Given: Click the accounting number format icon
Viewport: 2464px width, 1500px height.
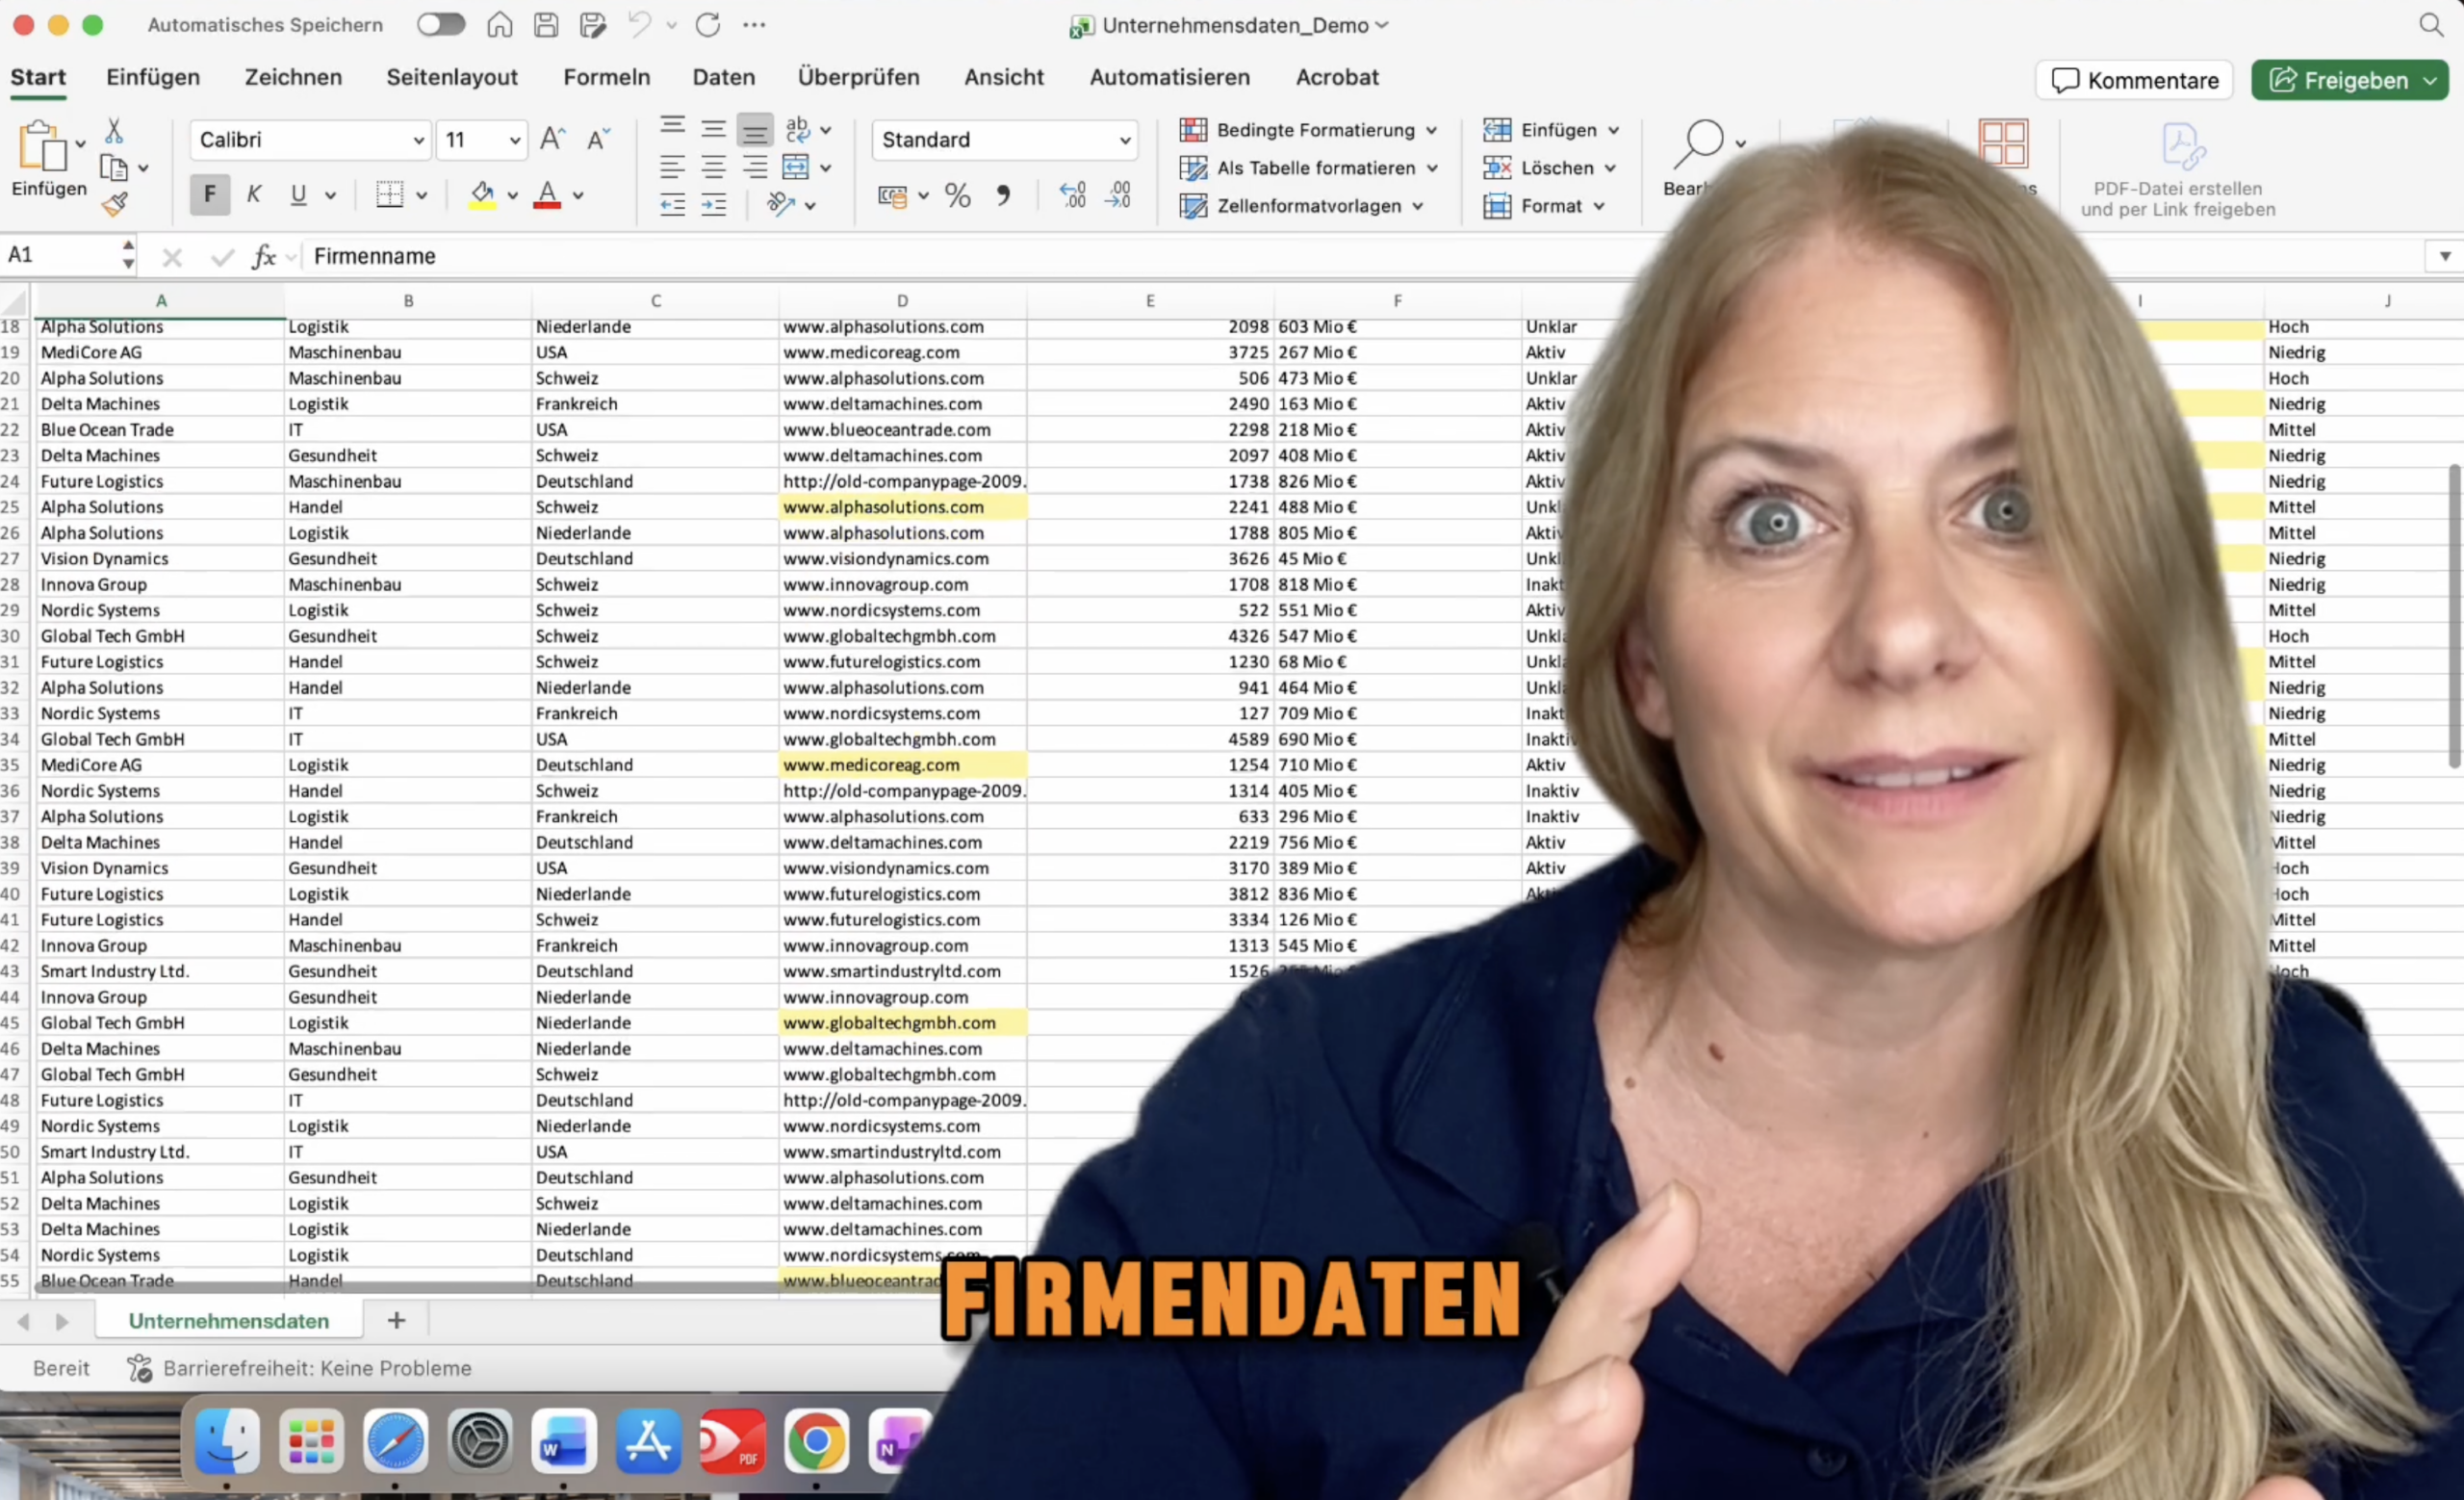Looking at the screenshot, I should click(892, 196).
